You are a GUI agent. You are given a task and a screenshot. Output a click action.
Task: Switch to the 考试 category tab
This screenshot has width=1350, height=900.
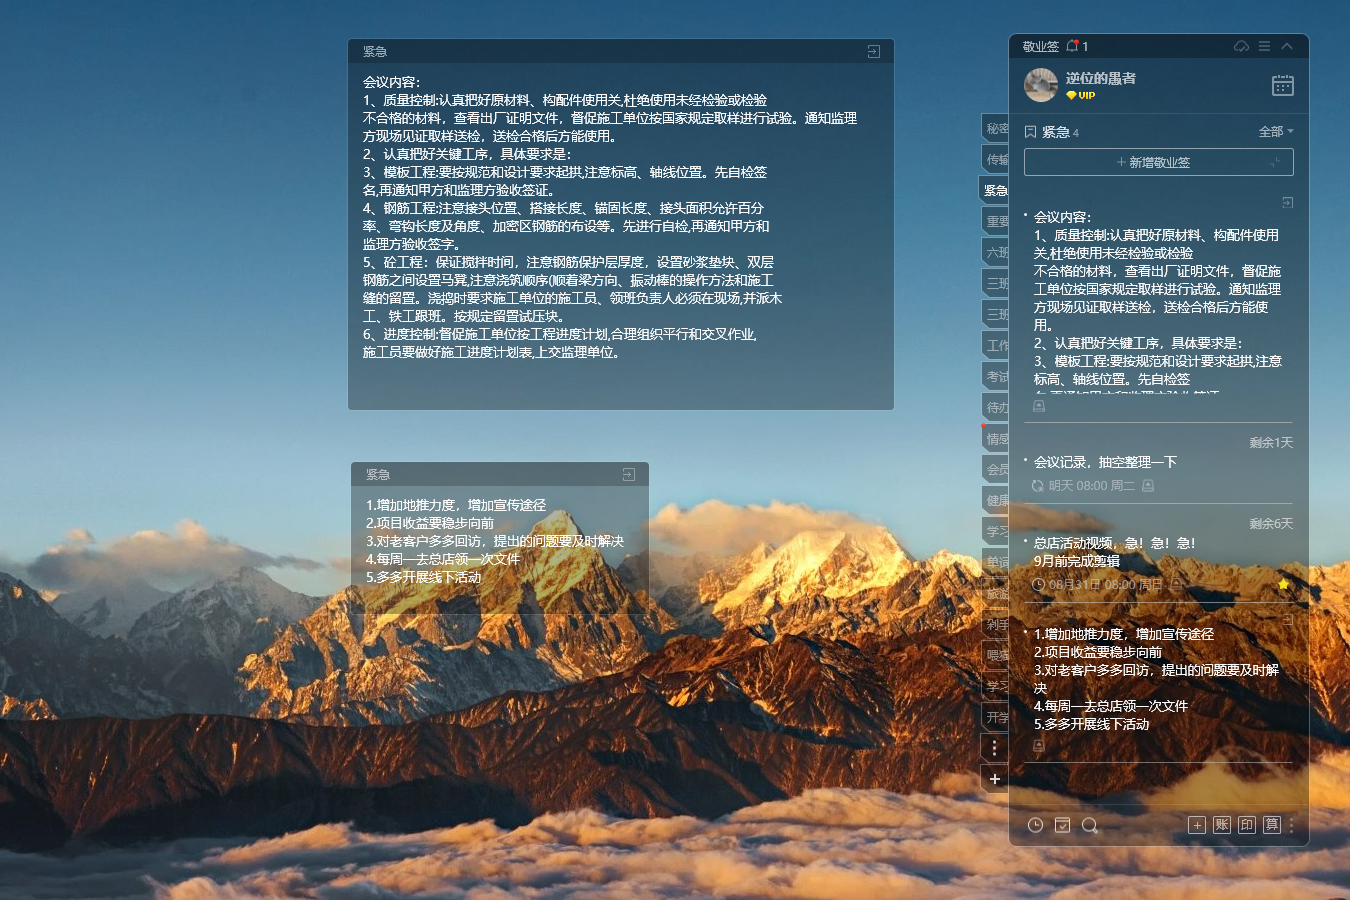996,376
